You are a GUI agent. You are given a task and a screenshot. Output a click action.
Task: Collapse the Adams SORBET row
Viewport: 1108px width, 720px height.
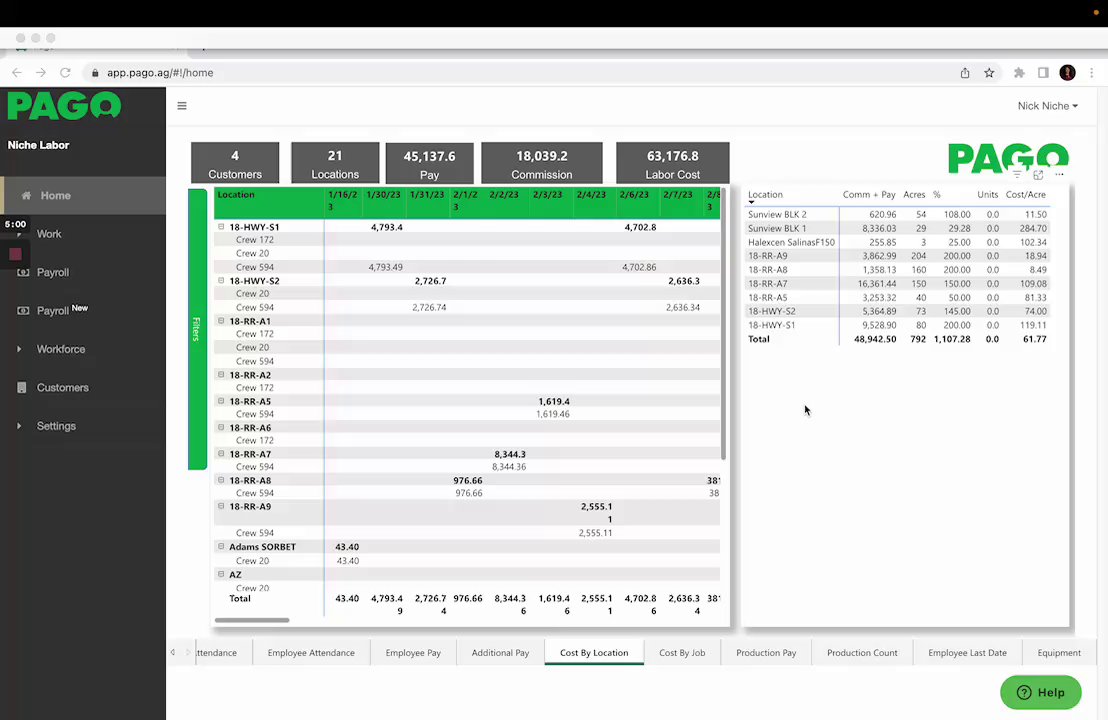coord(221,546)
